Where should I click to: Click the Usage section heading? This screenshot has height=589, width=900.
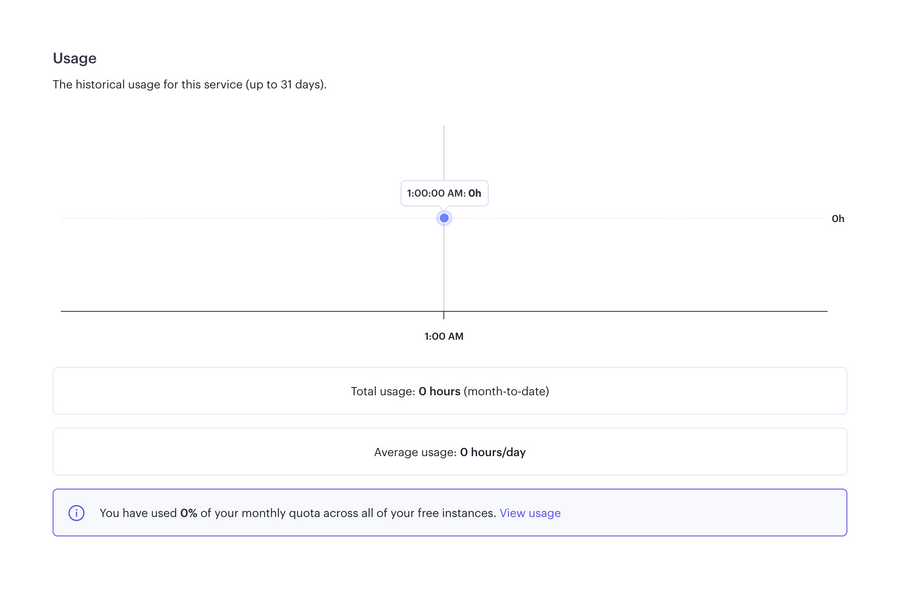coord(74,58)
